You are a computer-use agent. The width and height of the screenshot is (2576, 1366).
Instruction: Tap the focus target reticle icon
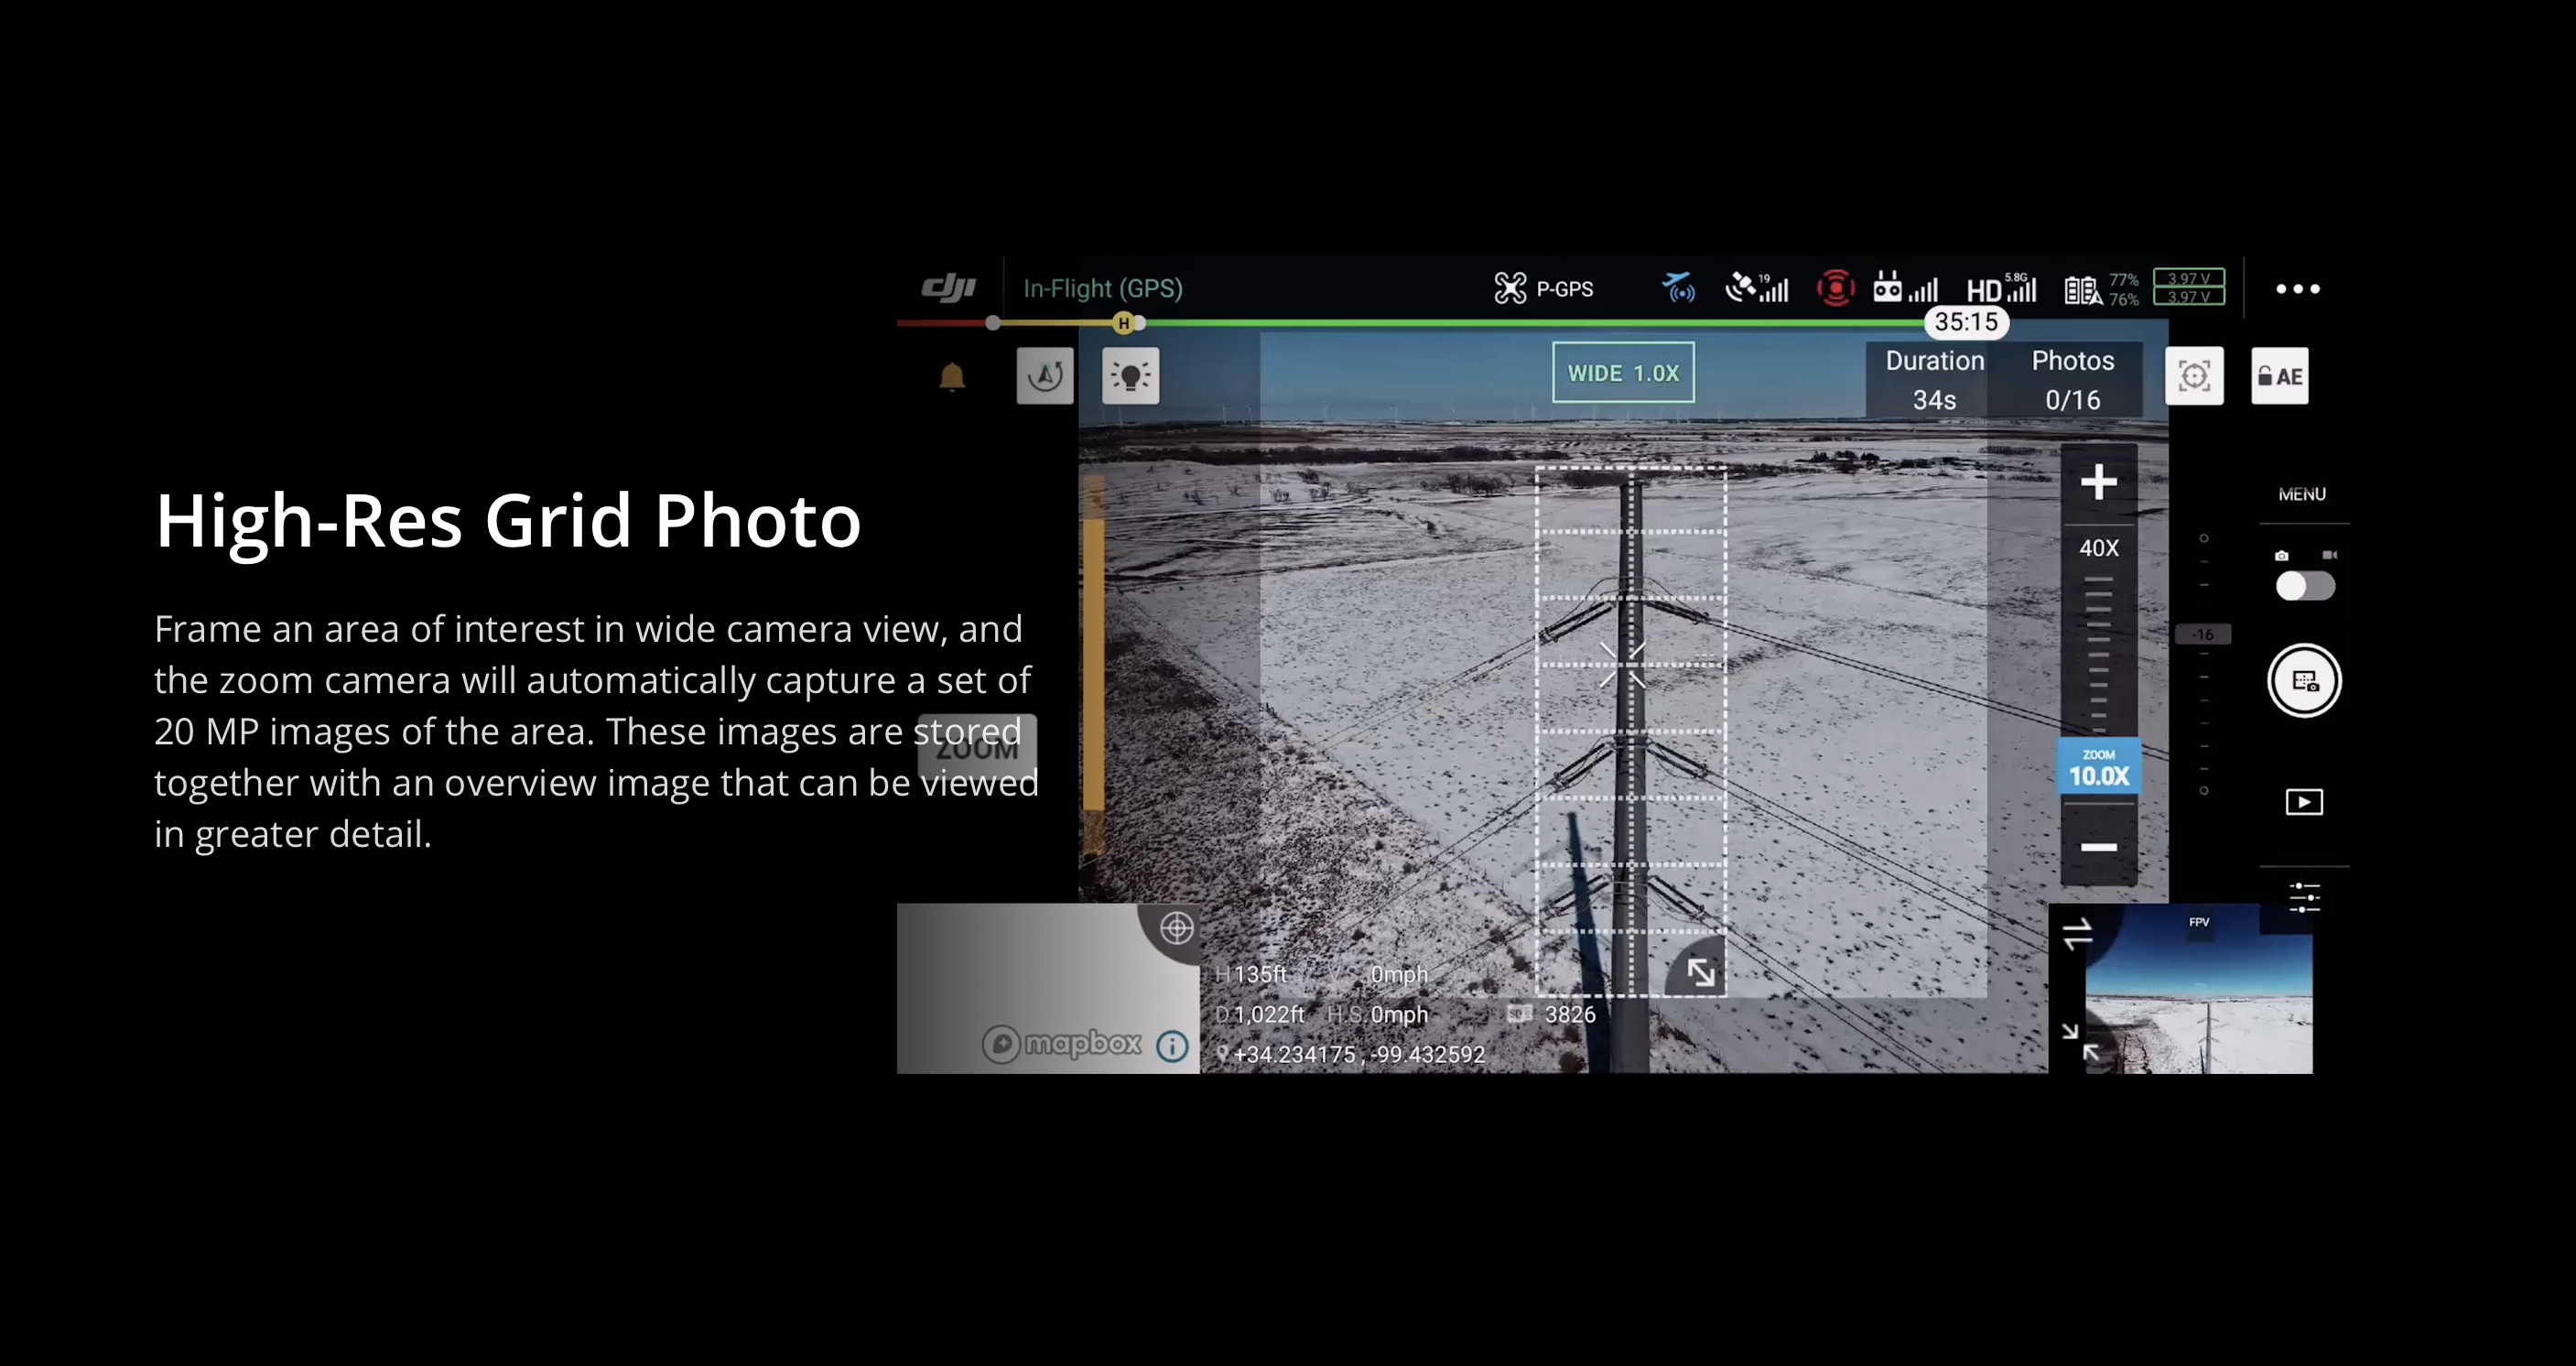point(2194,376)
